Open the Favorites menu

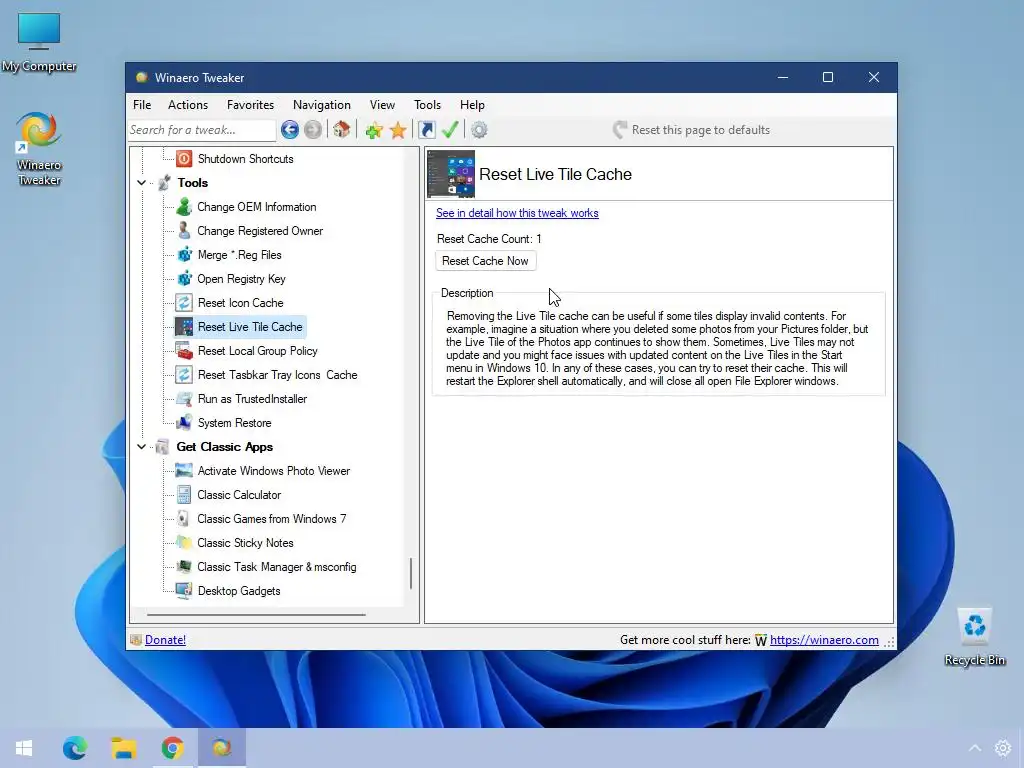tap(250, 105)
